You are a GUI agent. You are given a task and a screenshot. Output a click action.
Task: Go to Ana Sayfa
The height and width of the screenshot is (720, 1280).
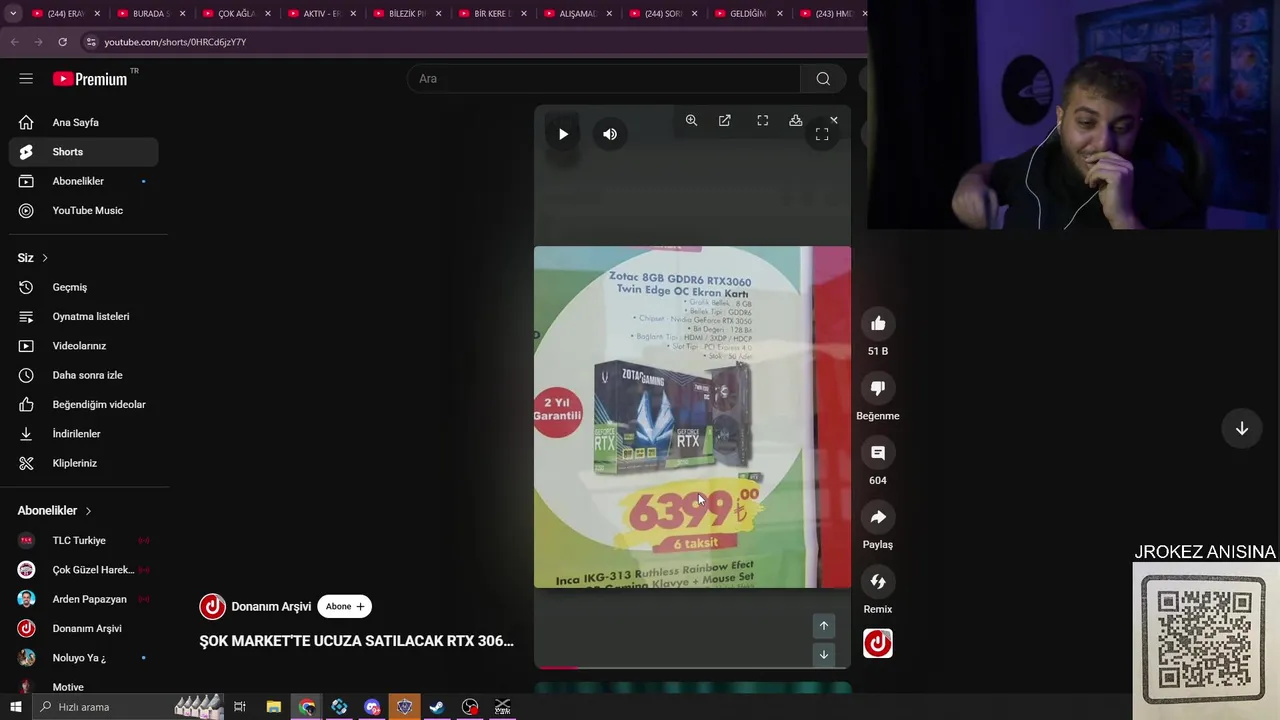tap(84, 122)
